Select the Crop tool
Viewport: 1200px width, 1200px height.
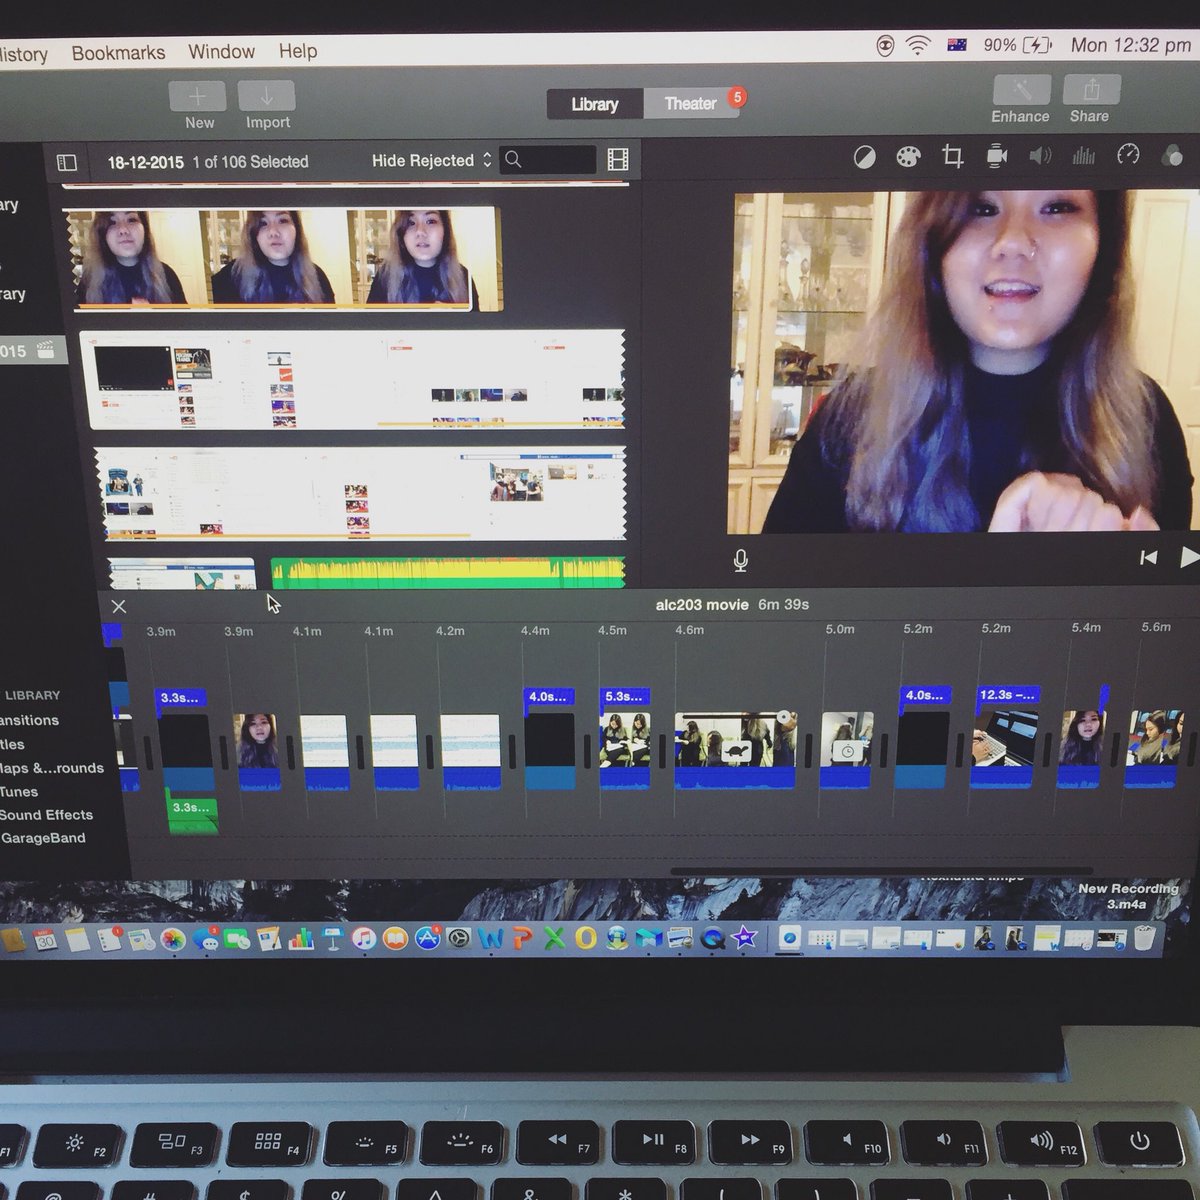click(x=952, y=156)
